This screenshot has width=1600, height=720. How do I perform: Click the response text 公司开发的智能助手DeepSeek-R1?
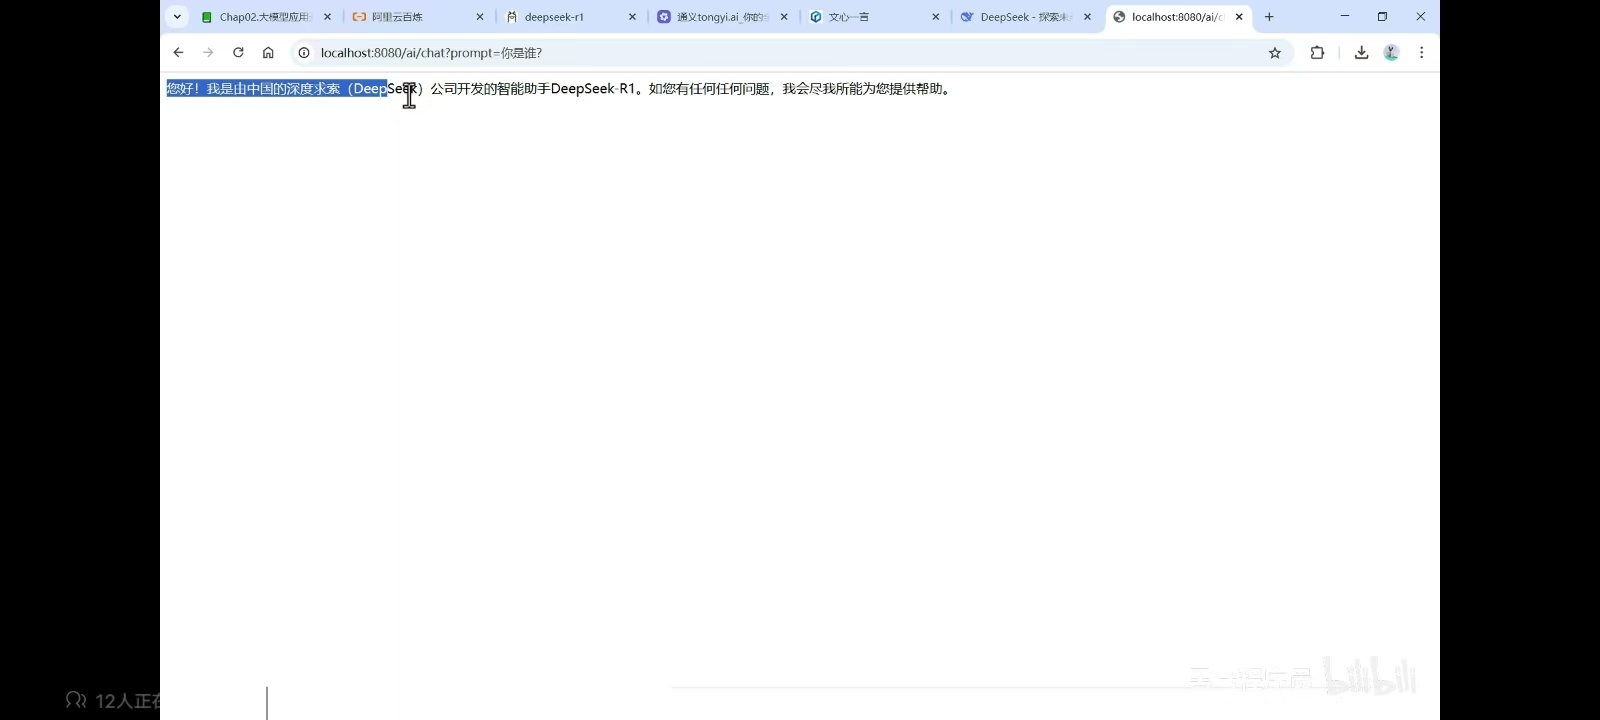tap(533, 89)
